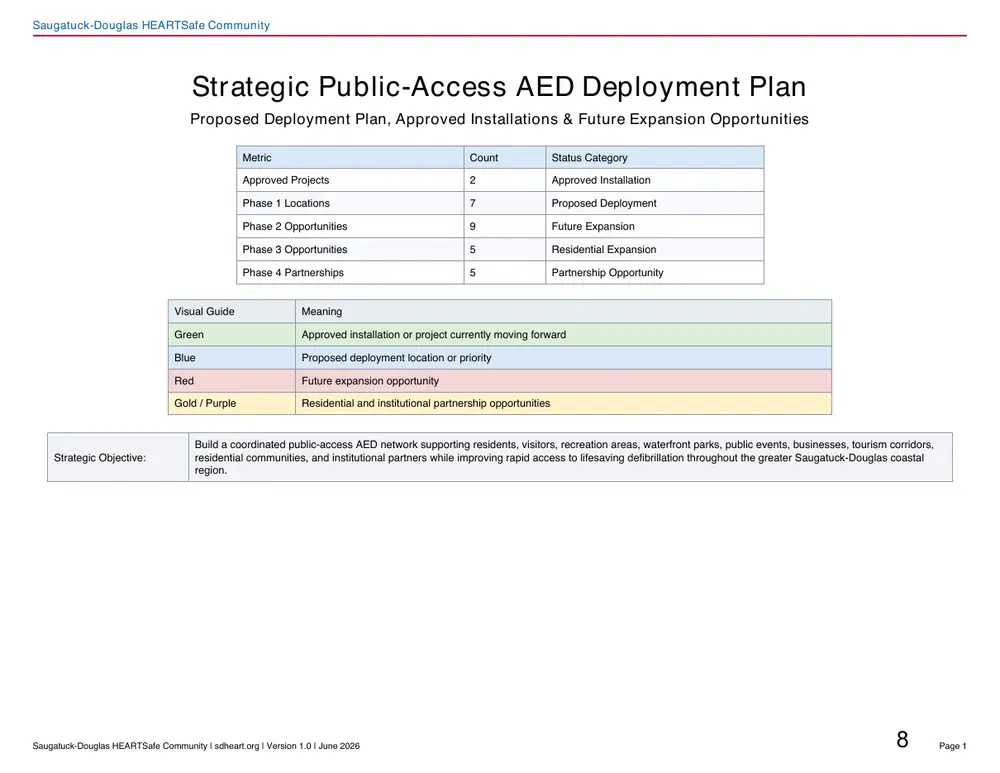Select the "Phase 1 Locations" cell
This screenshot has height=773, width=1000.
350,203
